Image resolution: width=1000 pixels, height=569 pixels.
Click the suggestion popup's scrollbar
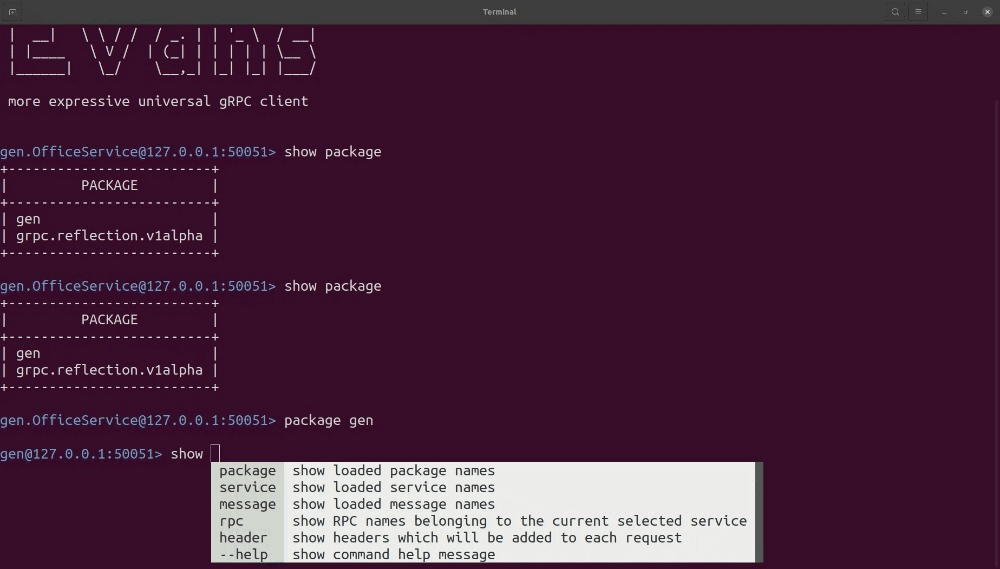pyautogui.click(x=759, y=512)
